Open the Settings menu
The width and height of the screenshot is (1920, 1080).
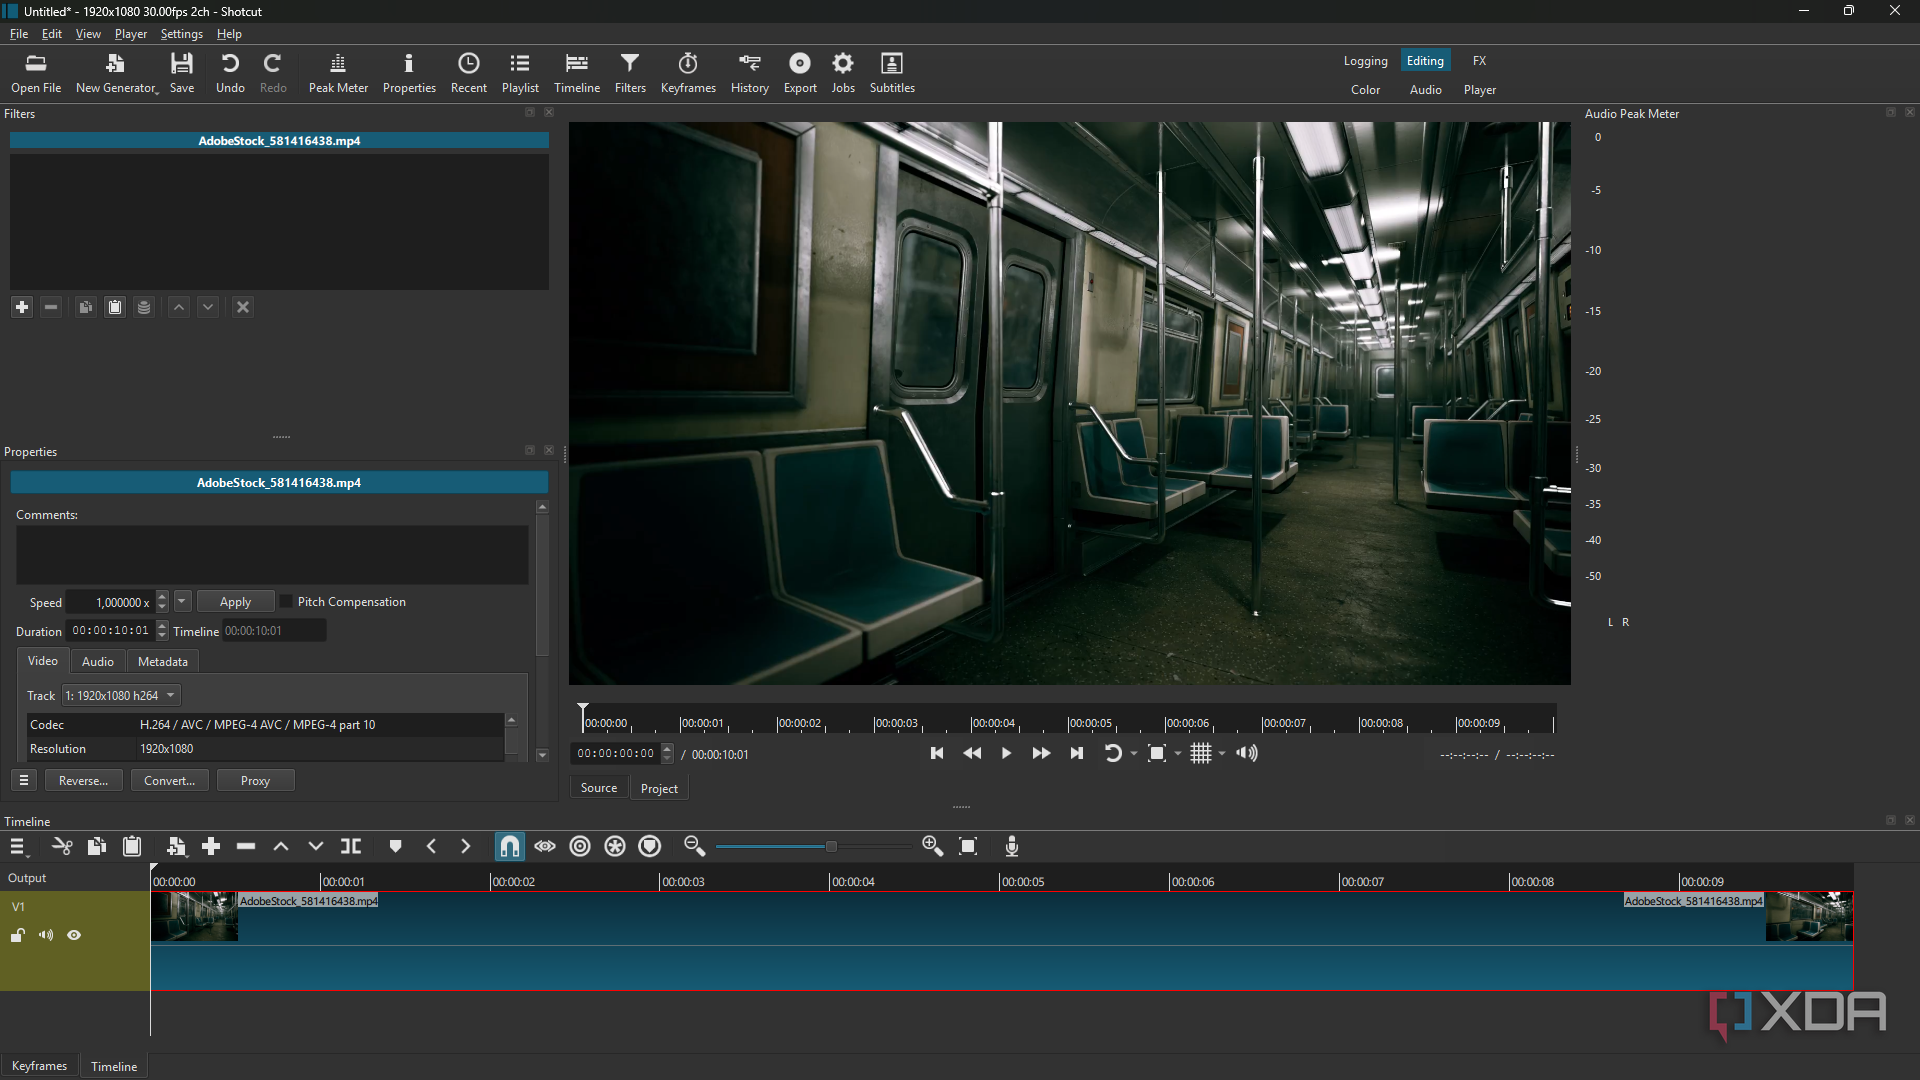(181, 34)
